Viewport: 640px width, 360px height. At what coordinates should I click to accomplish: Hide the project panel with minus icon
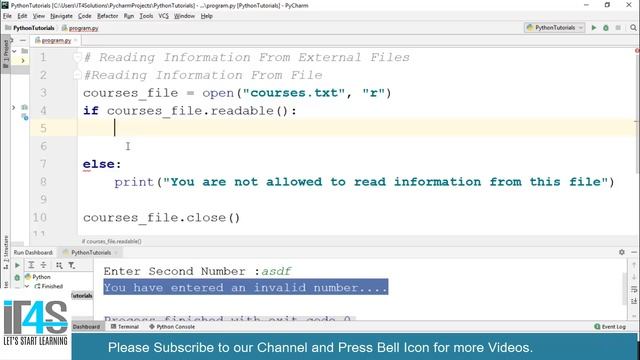click(x=23, y=40)
